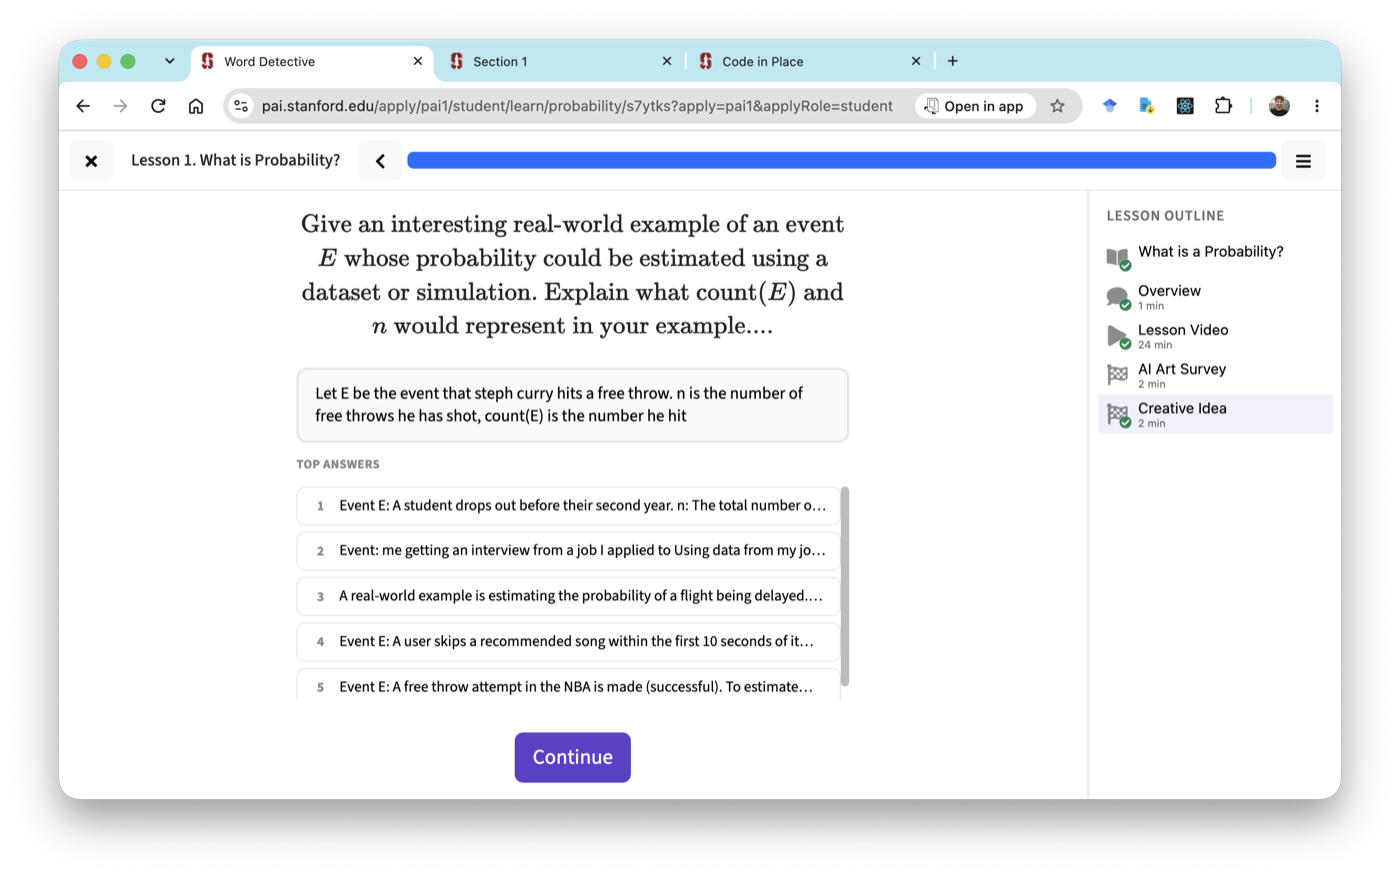Select the Creative Idea outline item
This screenshot has width=1400, height=877.
click(1215, 414)
